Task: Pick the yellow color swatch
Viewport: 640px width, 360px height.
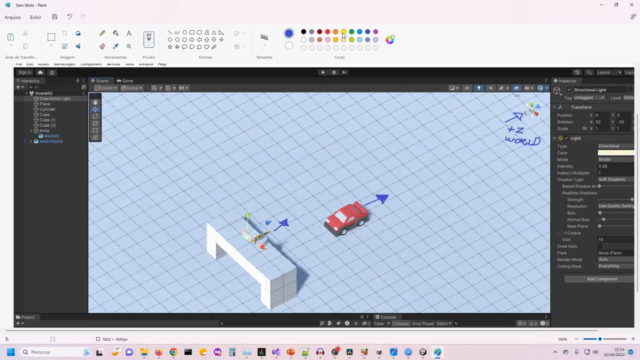Action: (343, 32)
